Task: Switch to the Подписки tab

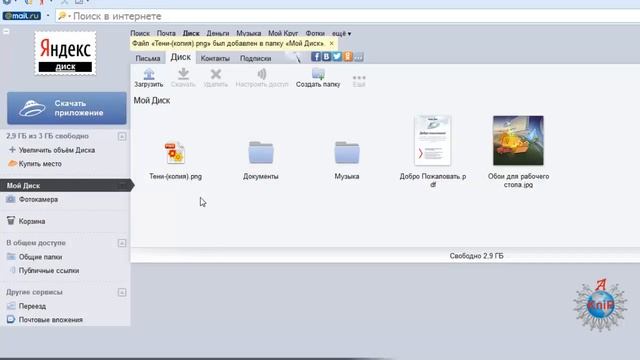Action: point(256,58)
